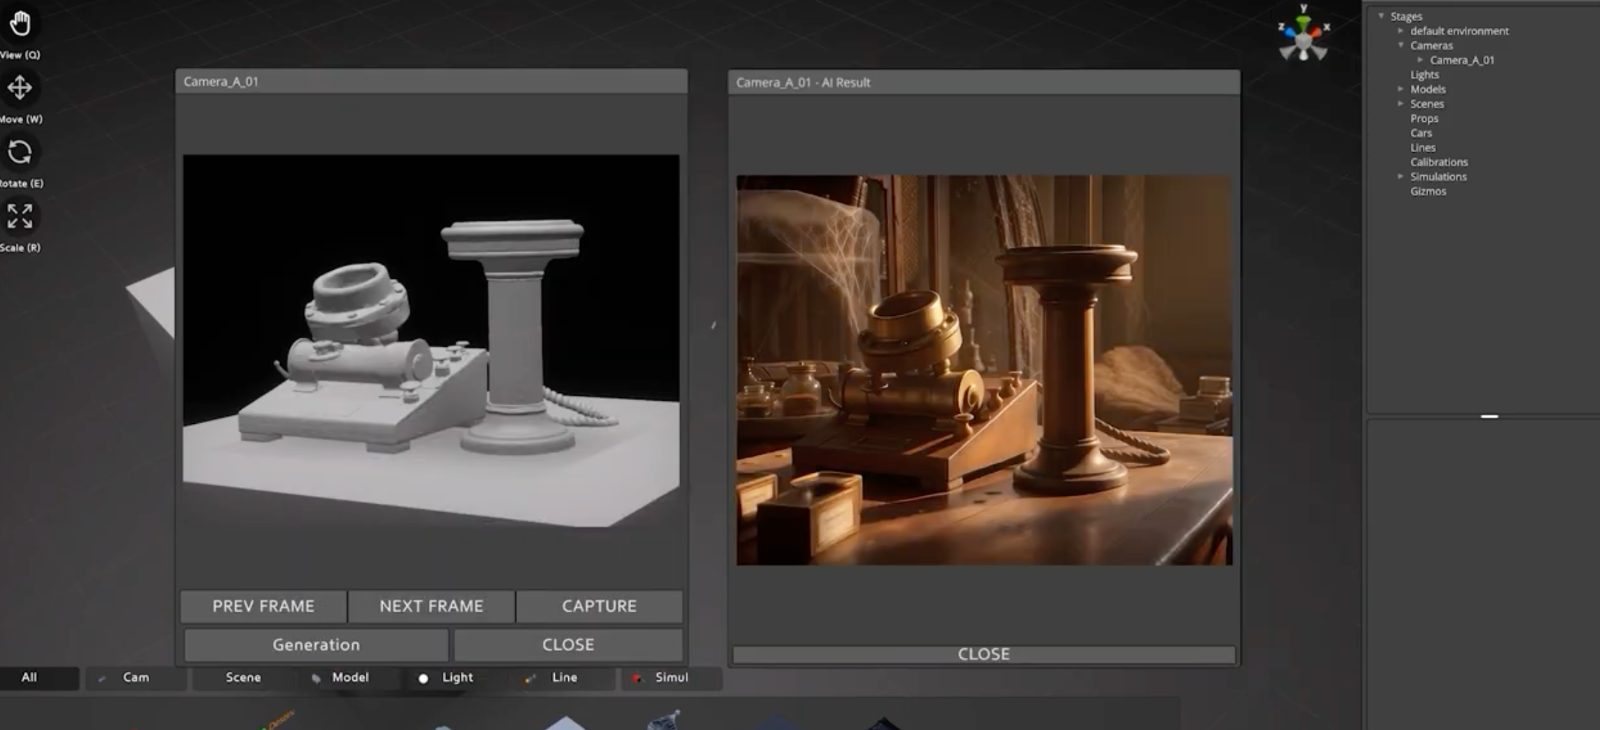
Task: Select the Camera_A_01 entry in the tree
Action: coord(1462,60)
